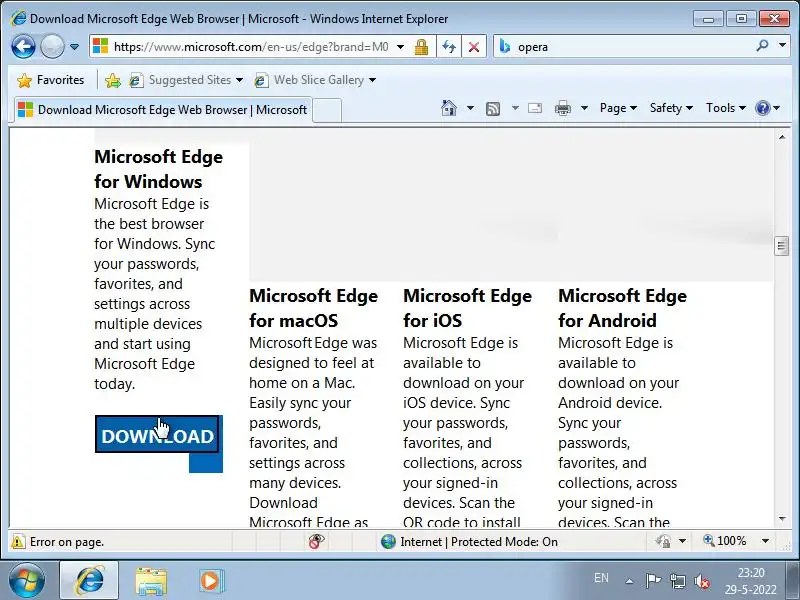Open Windows Explorer from taskbar
The image size is (800, 600).
151,581
